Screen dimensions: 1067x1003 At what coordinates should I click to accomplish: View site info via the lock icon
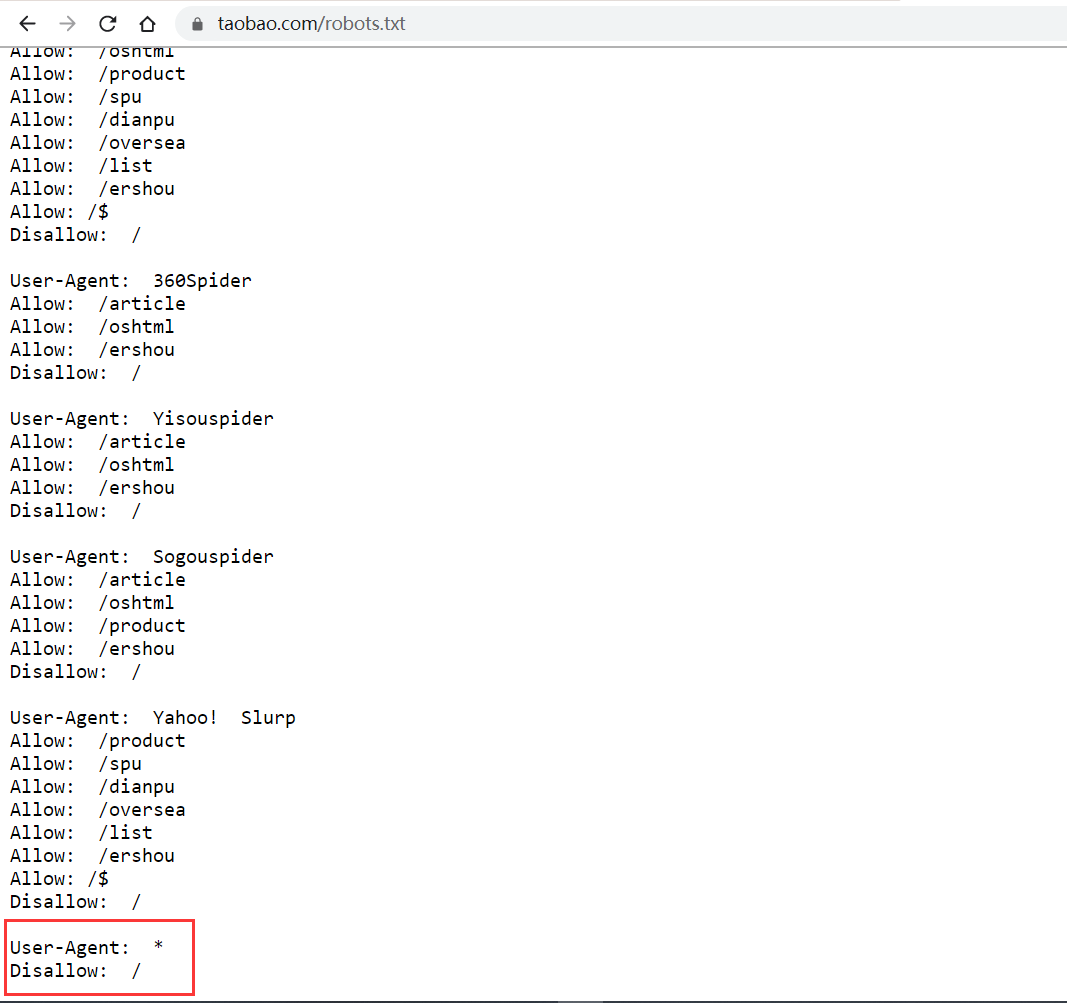pos(197,24)
